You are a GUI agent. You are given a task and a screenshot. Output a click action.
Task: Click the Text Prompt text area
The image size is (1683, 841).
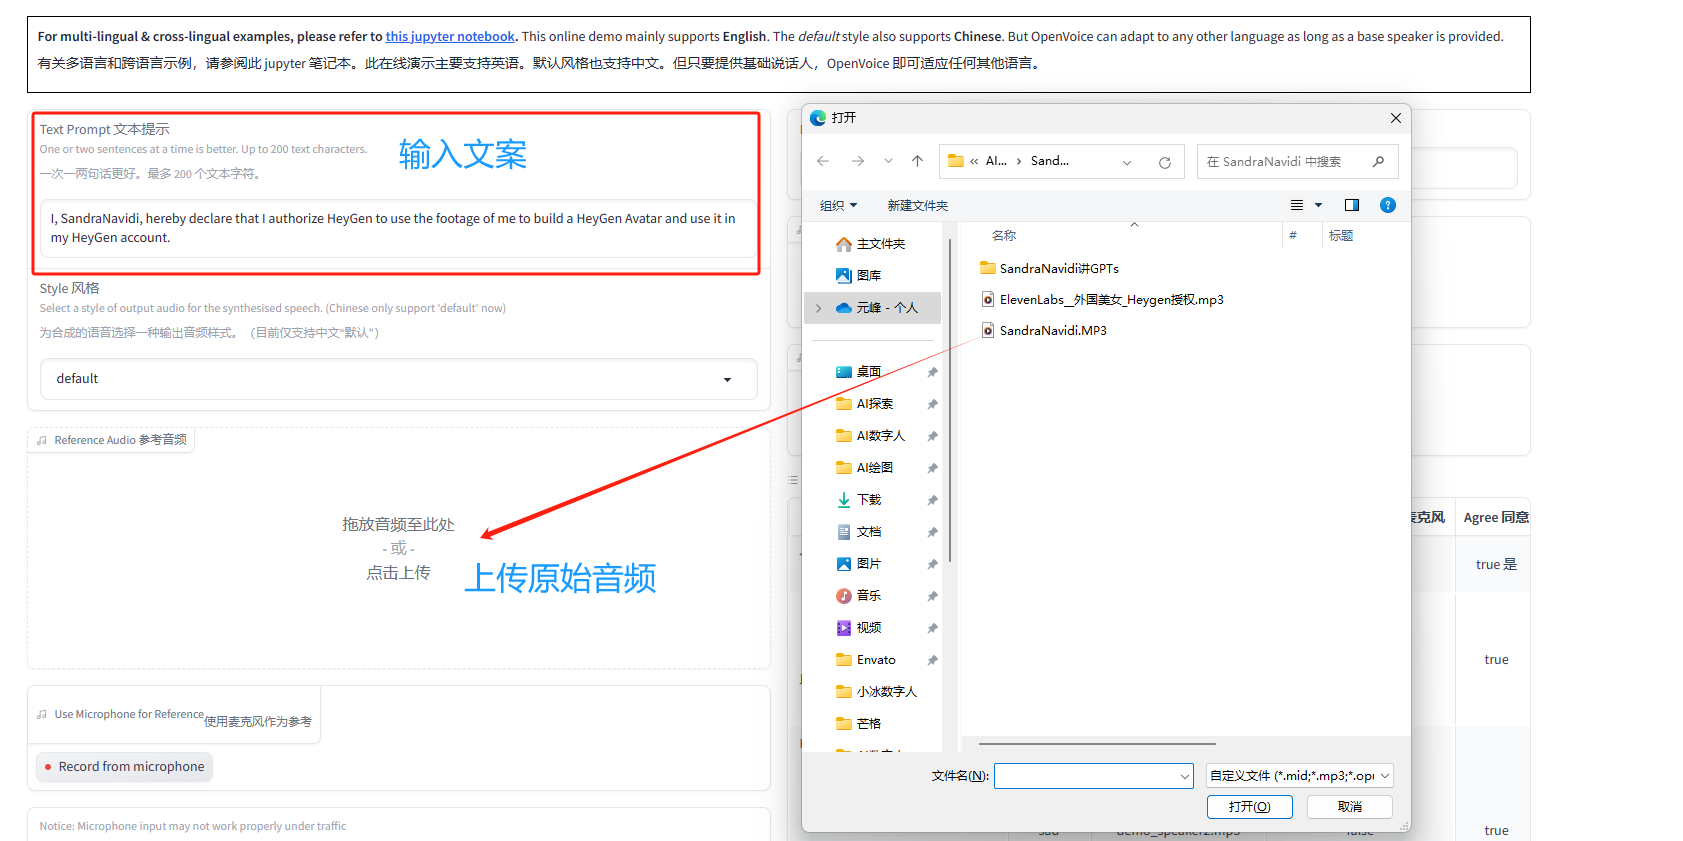[x=397, y=228]
